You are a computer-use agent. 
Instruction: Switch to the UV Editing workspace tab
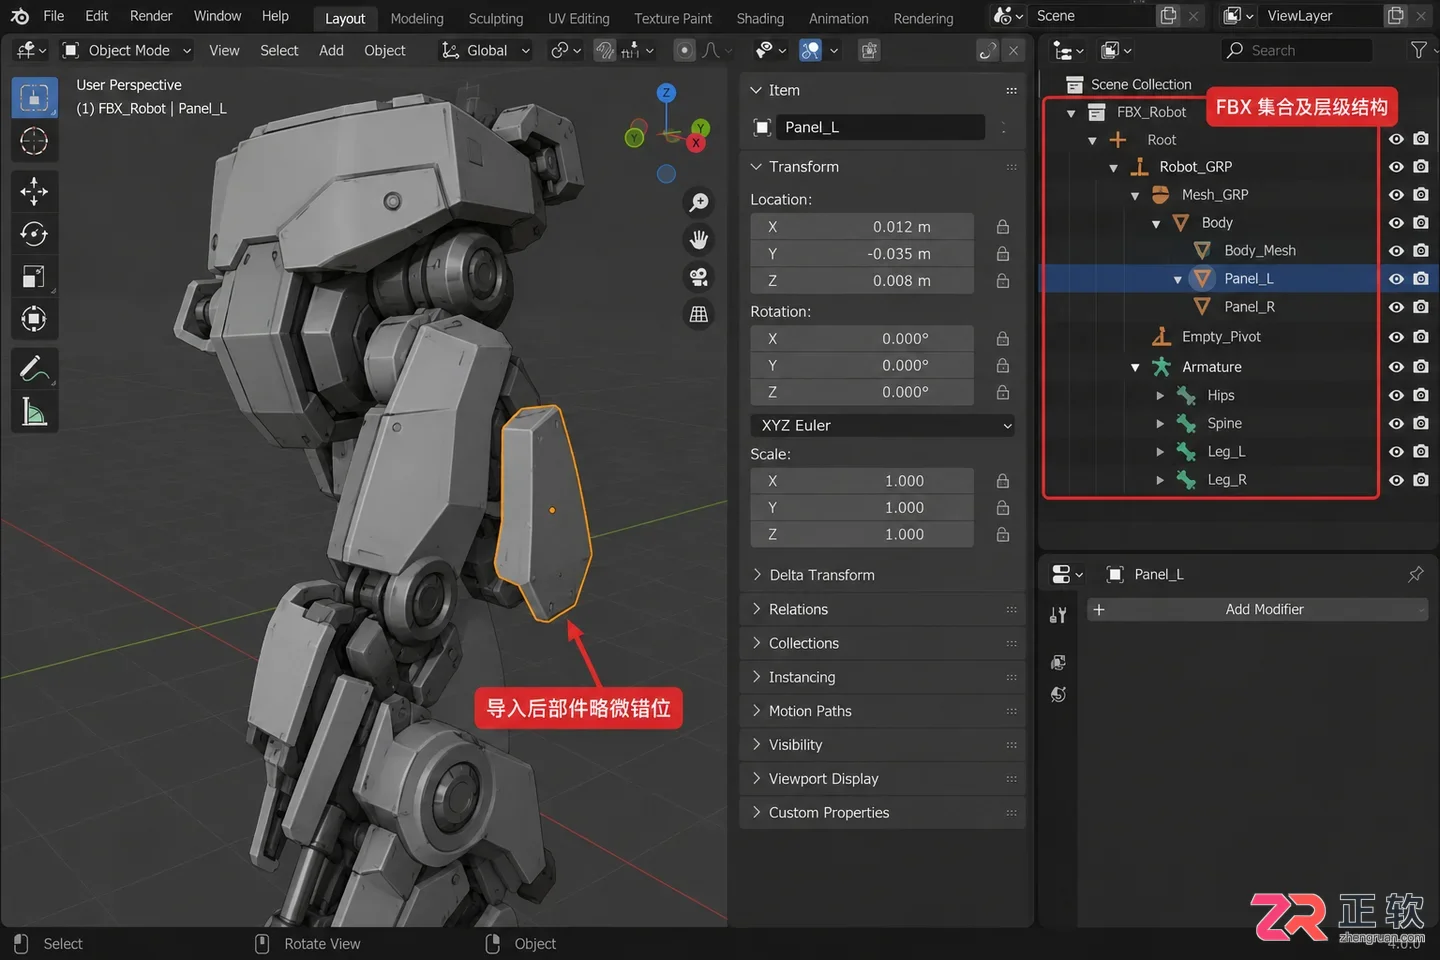pos(578,18)
